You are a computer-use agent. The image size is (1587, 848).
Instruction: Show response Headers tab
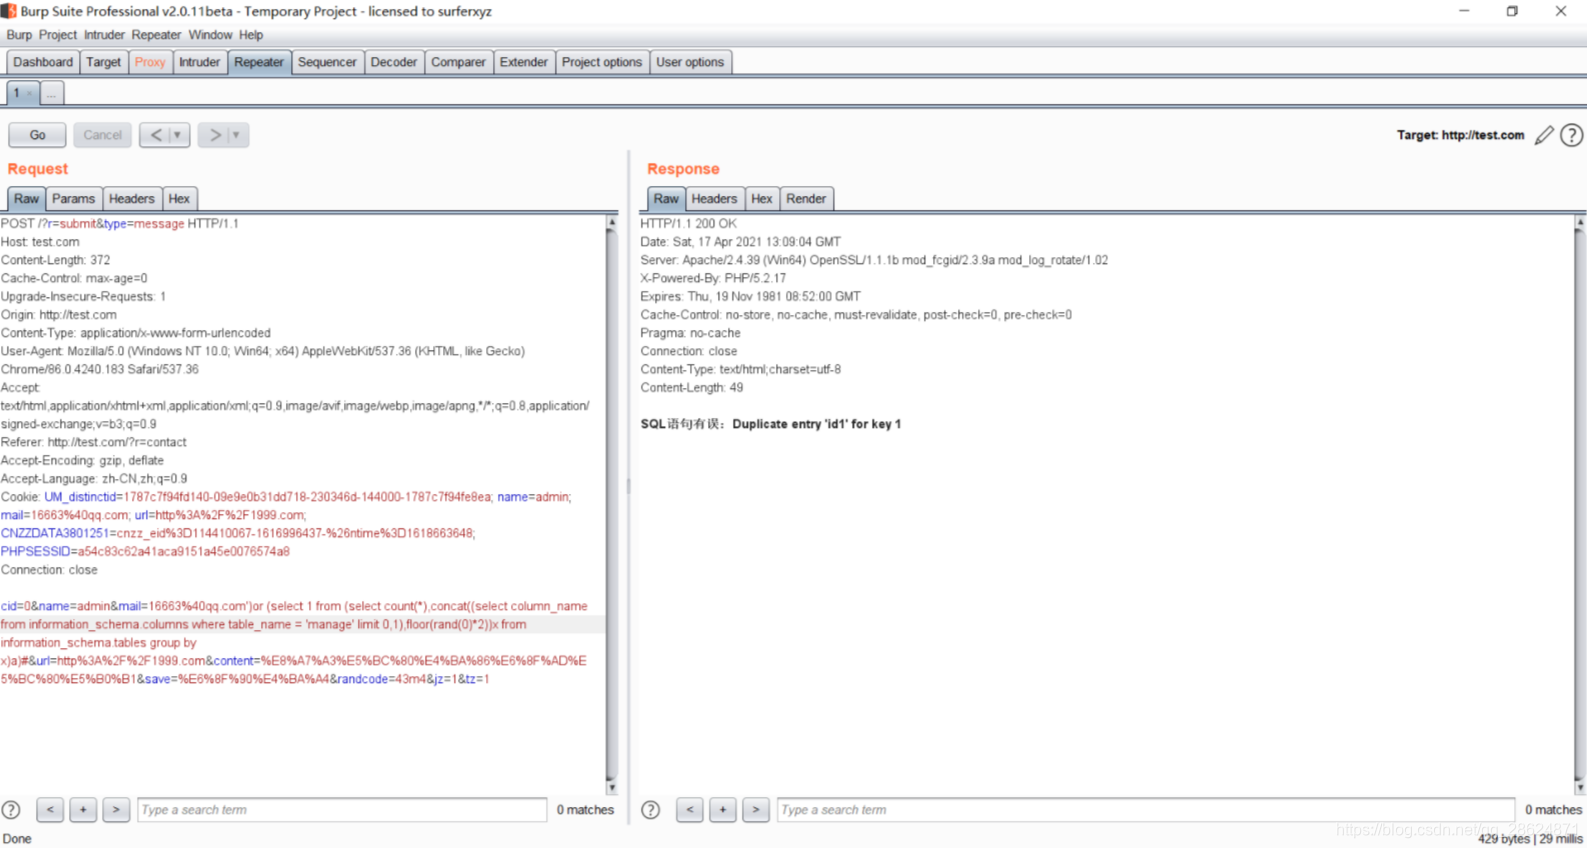point(714,199)
